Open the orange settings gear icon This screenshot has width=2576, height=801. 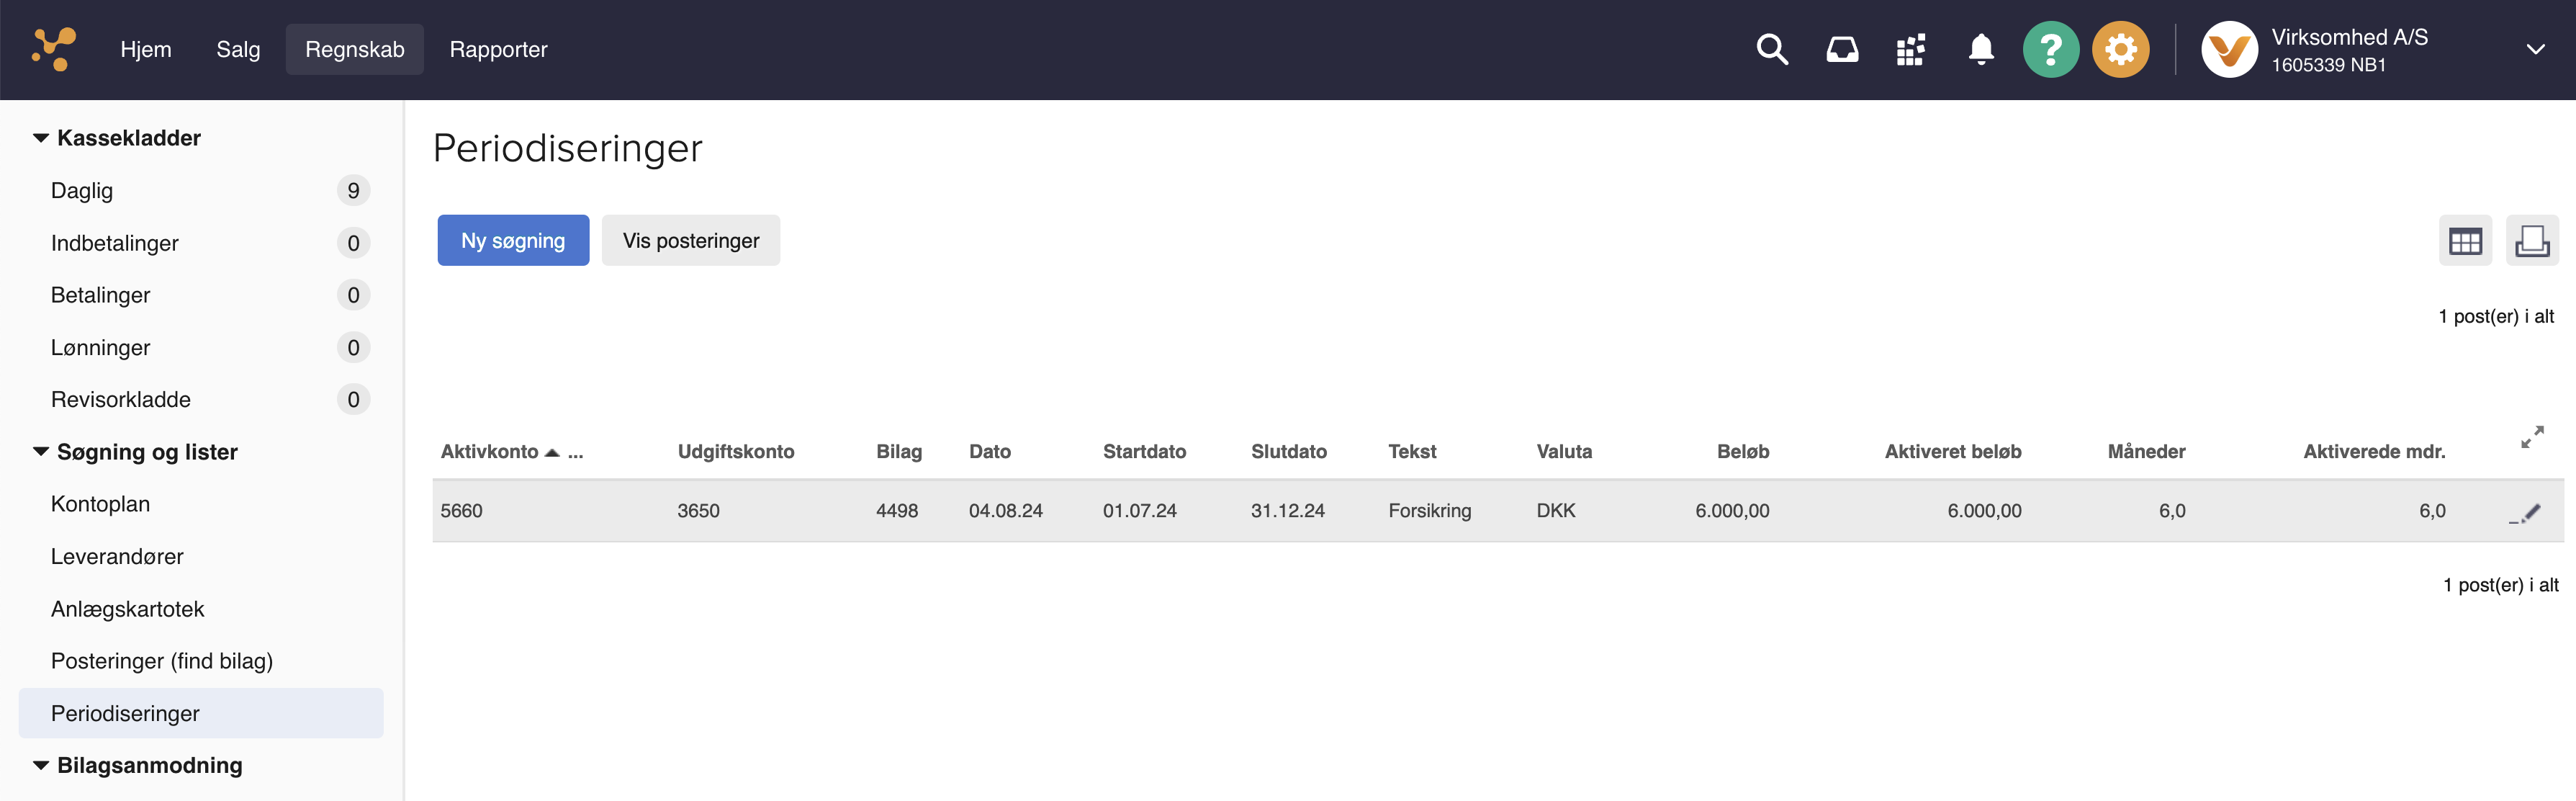(2120, 49)
